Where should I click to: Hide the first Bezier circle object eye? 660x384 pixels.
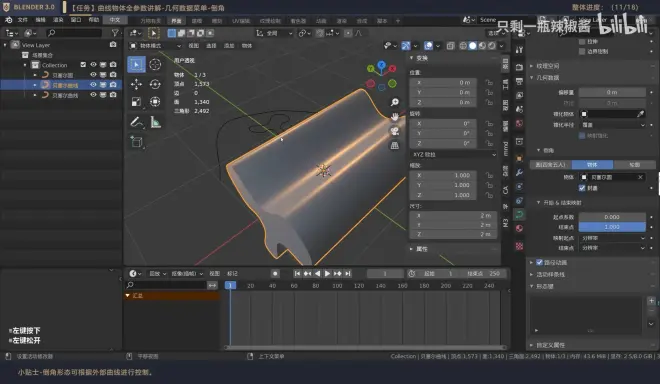pyautogui.click(x=93, y=75)
